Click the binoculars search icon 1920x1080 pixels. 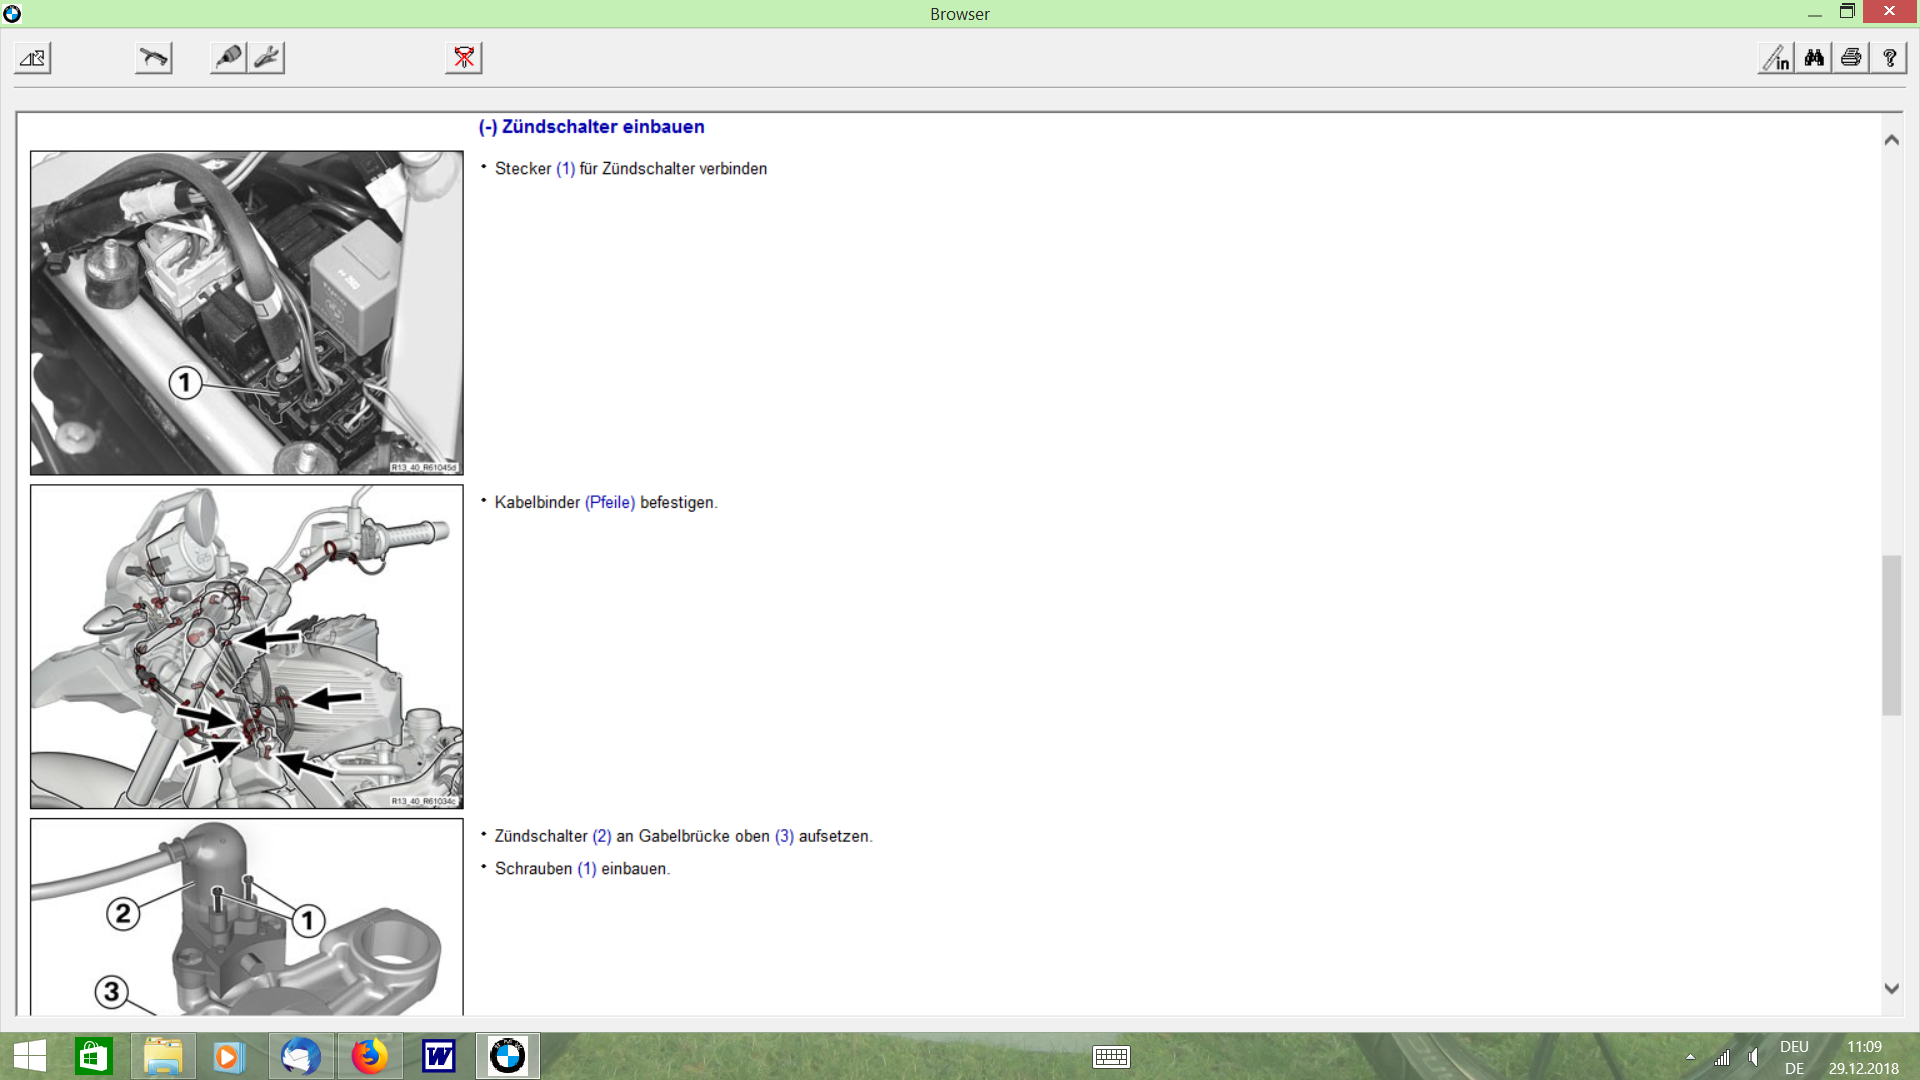coord(1814,58)
